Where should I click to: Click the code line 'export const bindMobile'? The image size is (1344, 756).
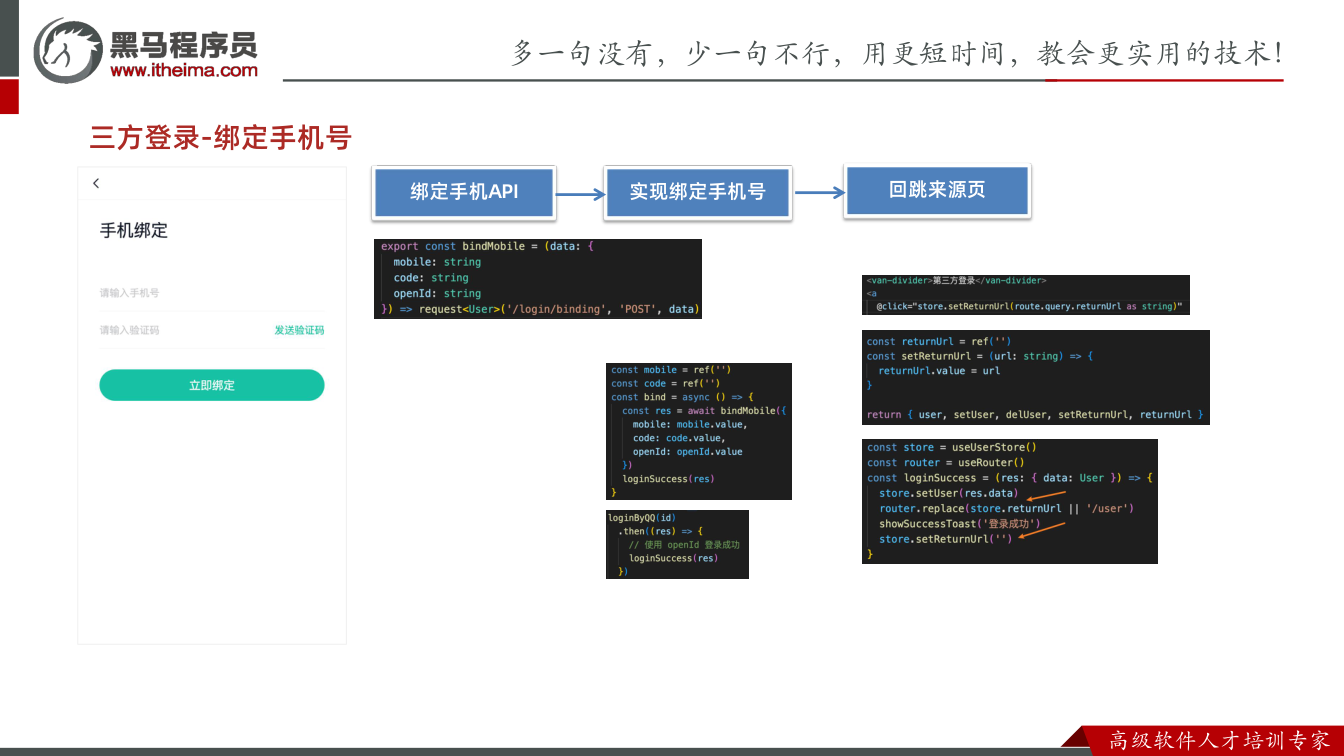[x=488, y=246]
